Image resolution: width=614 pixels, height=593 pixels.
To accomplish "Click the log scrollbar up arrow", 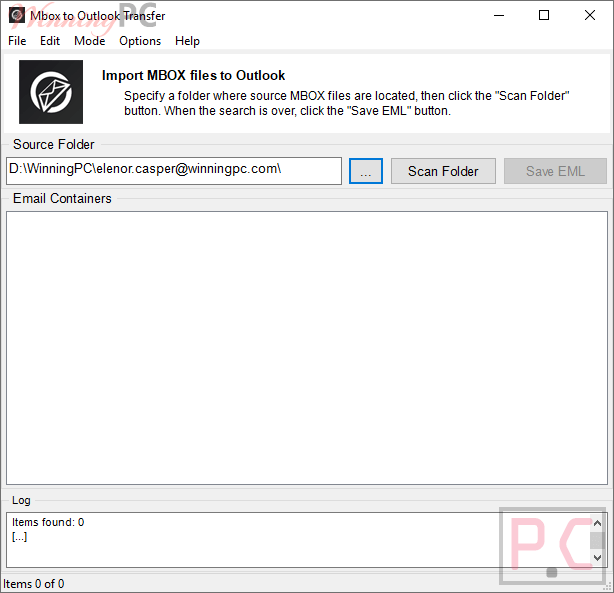I will click(597, 523).
